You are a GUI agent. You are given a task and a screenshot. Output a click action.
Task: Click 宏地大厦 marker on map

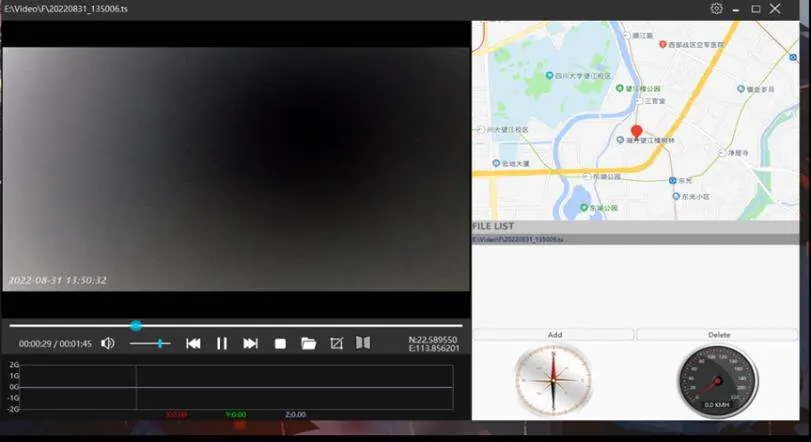click(x=496, y=163)
